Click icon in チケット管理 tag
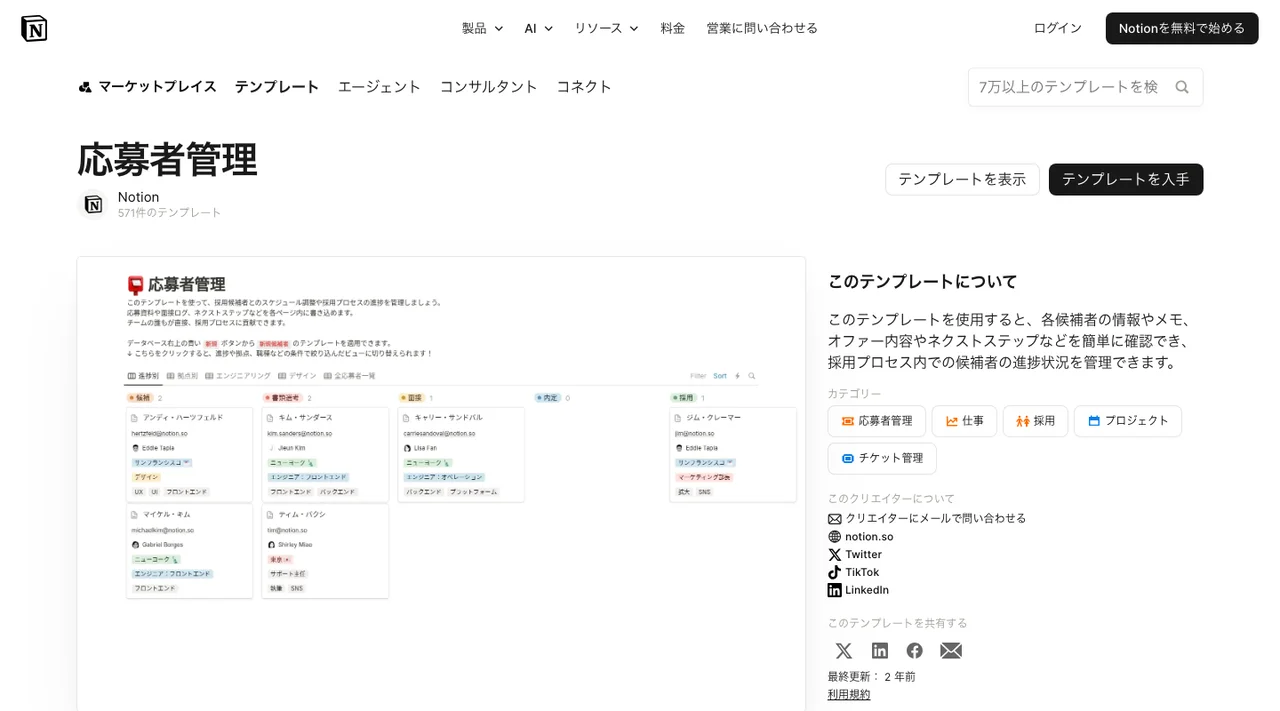This screenshot has width=1280, height=711. tap(848, 458)
